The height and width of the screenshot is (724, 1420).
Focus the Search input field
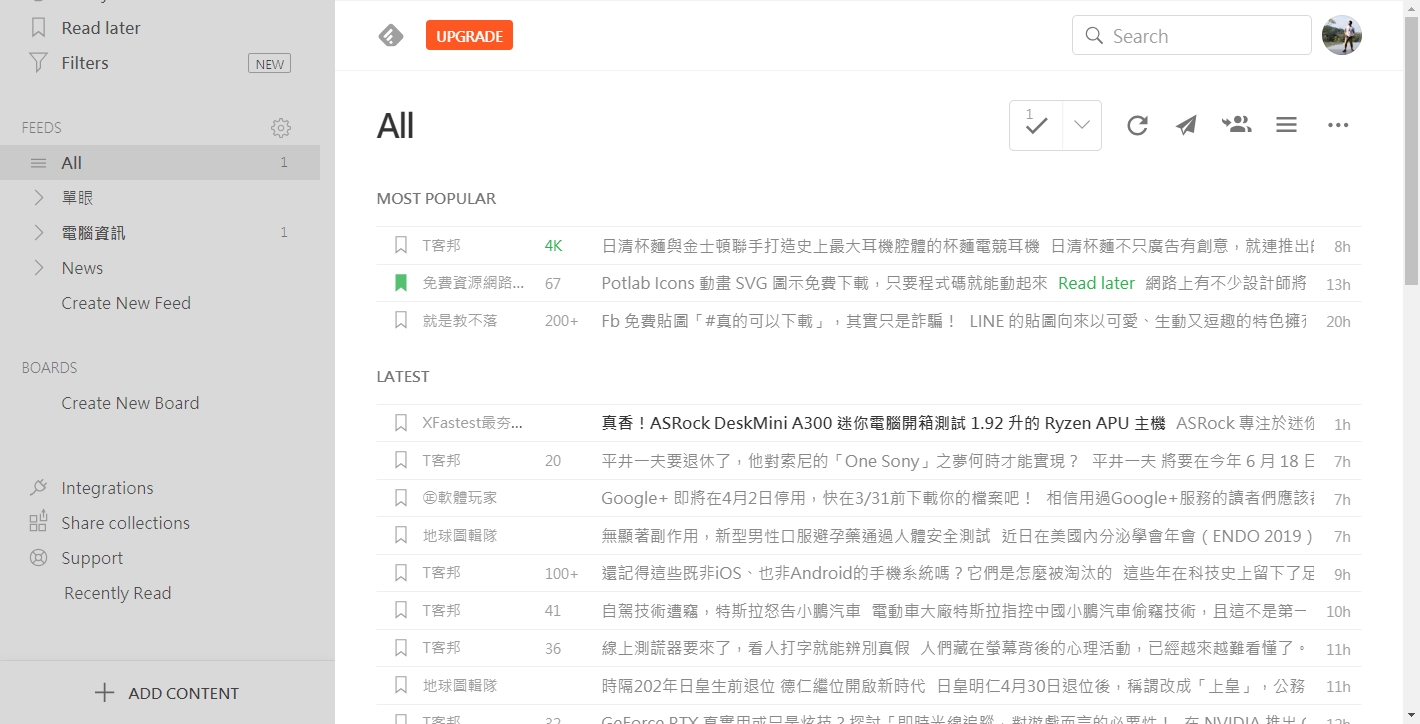(1191, 36)
